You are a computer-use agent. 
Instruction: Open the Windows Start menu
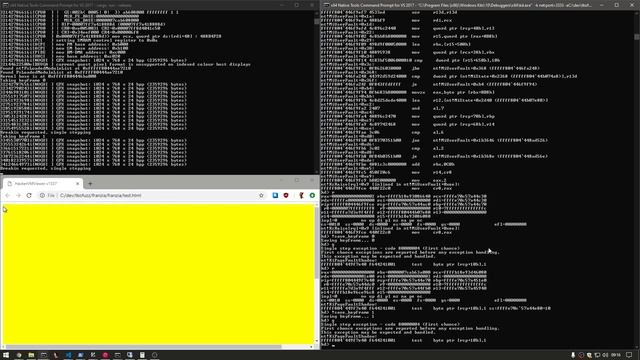pos(6,355)
